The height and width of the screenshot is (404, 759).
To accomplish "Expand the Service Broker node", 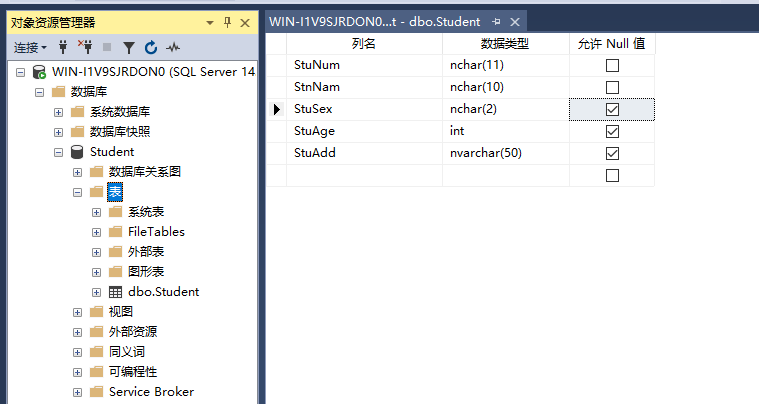I will [x=77, y=392].
